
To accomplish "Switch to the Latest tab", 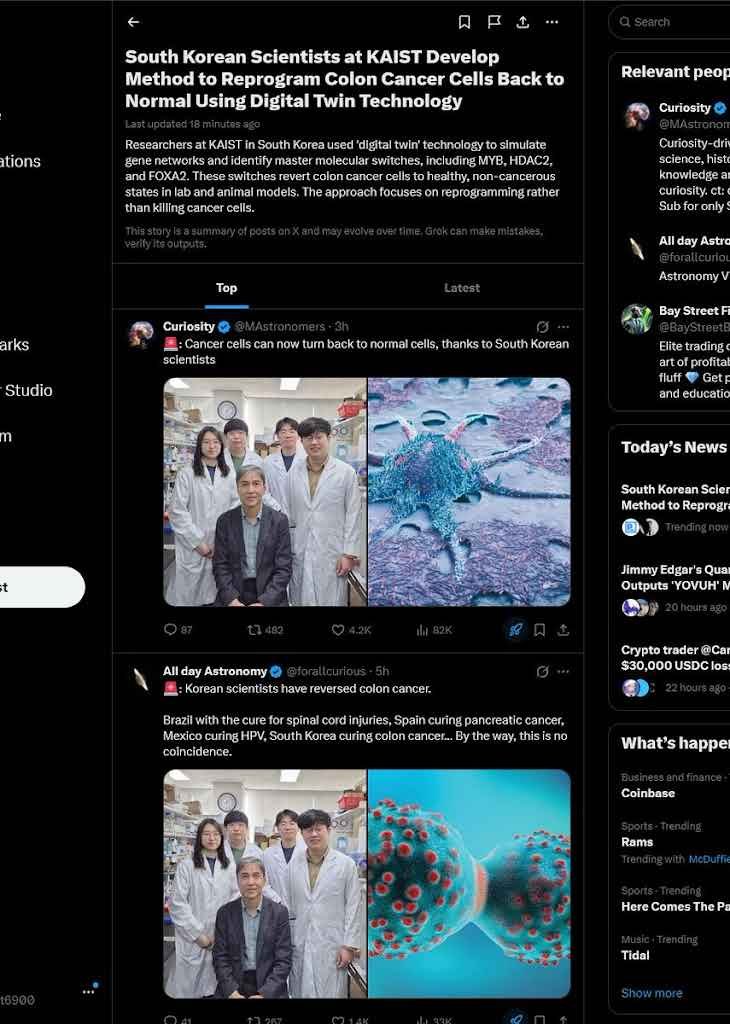I will (x=462, y=288).
